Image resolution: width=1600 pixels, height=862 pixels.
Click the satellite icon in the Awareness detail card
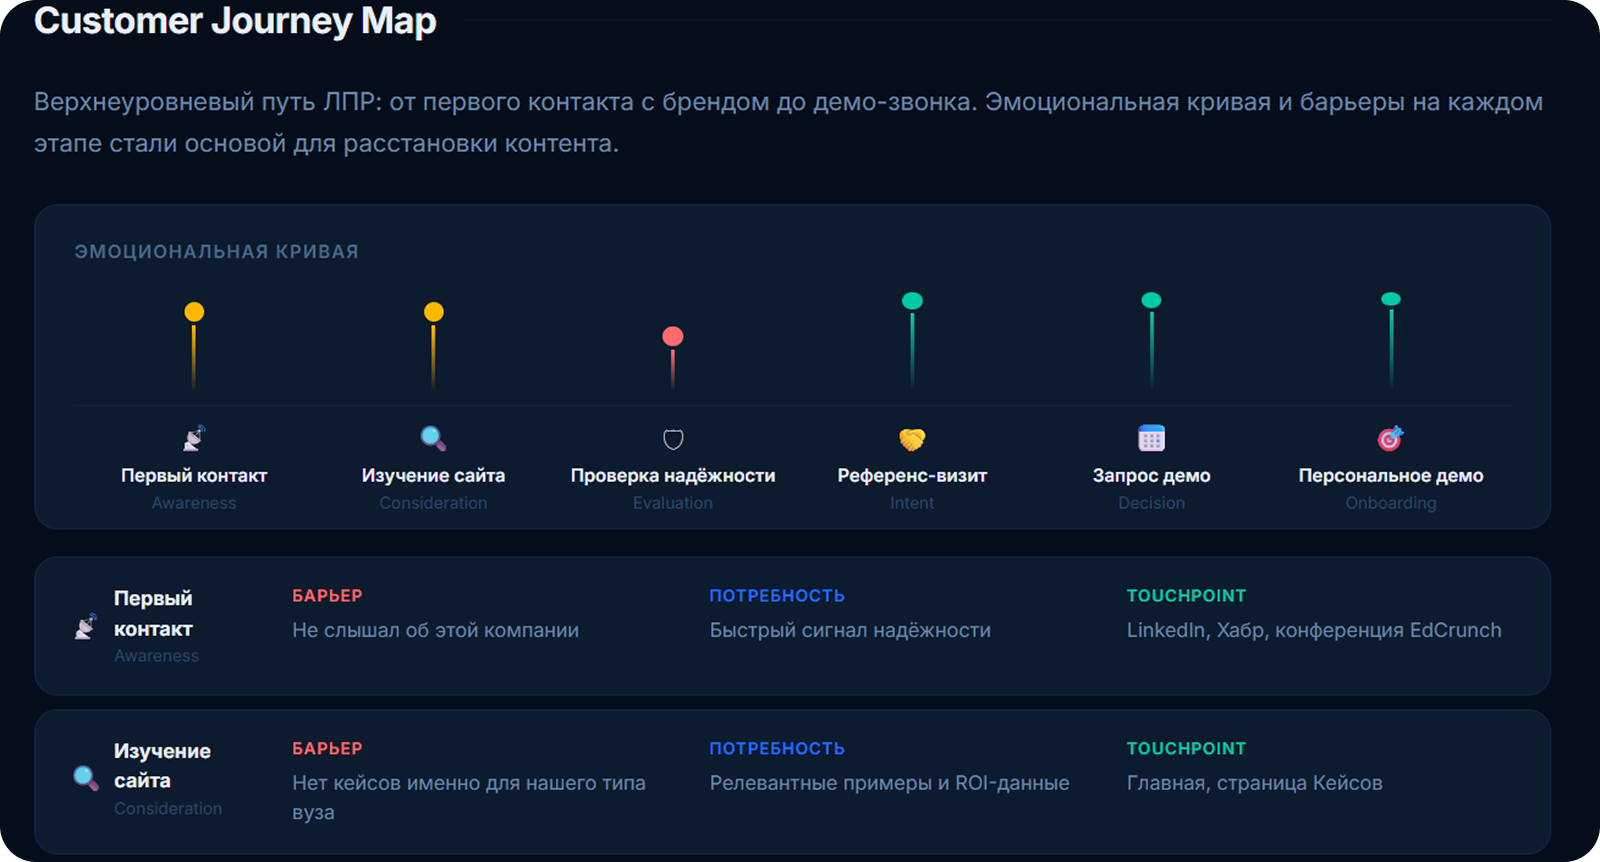pyautogui.click(x=86, y=626)
